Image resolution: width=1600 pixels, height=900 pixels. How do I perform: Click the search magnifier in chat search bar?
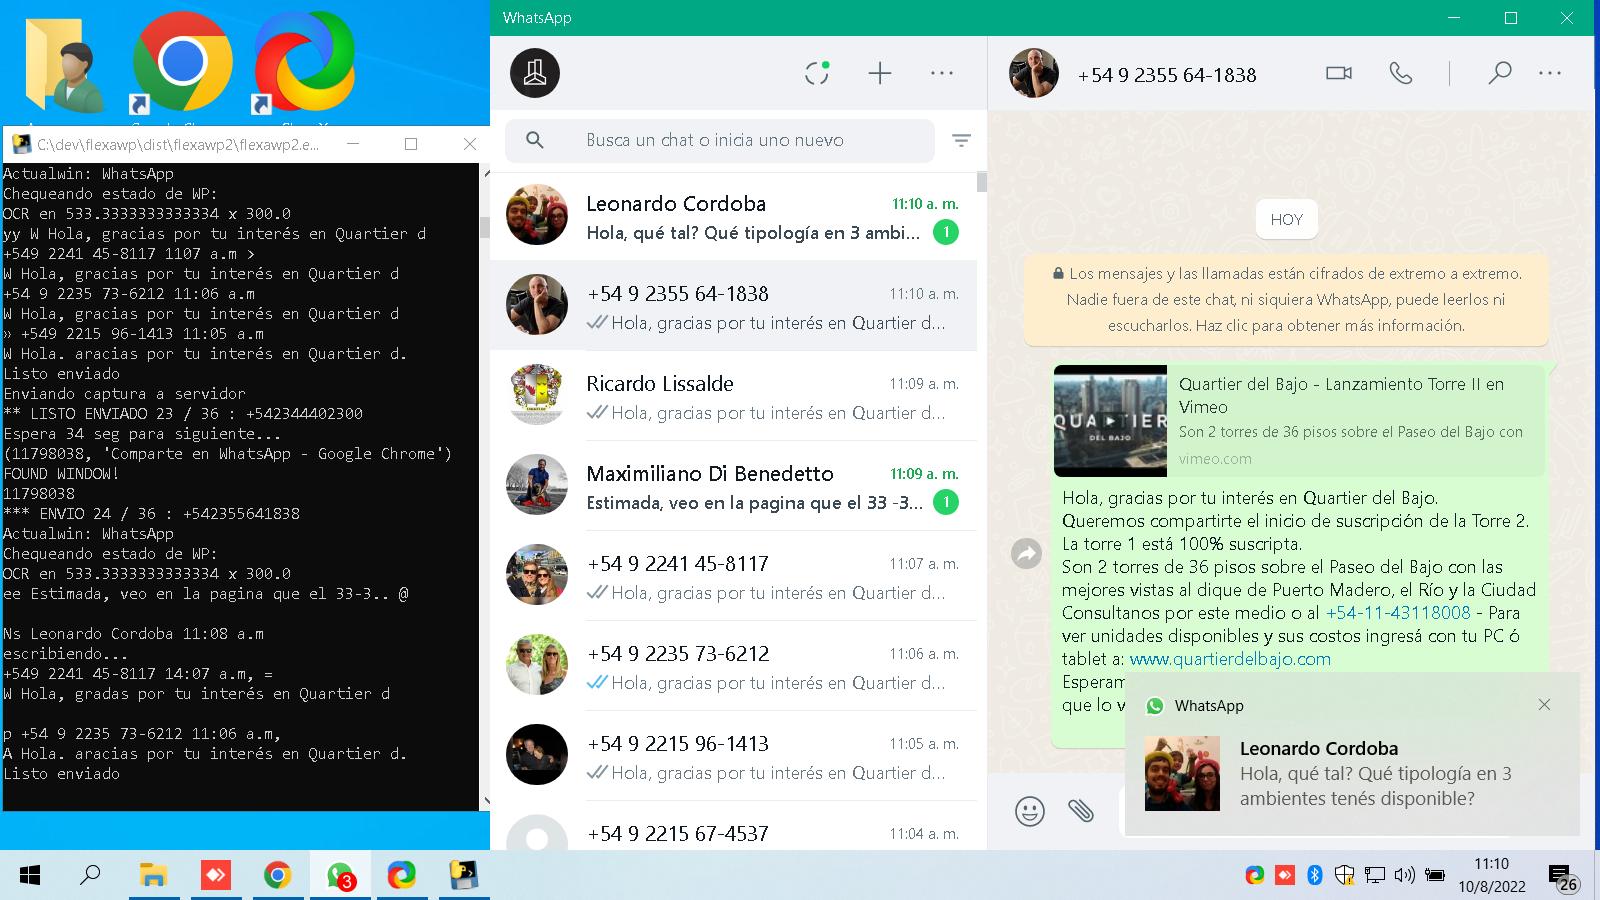[x=535, y=140]
